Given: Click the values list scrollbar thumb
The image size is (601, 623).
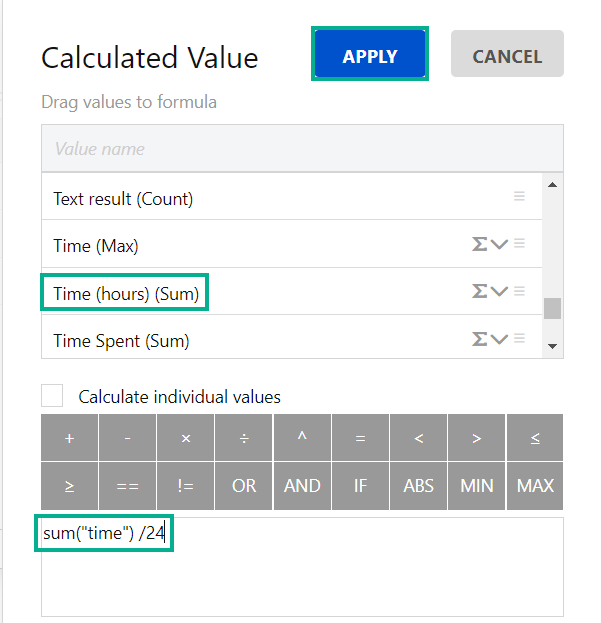Looking at the screenshot, I should pos(552,307).
